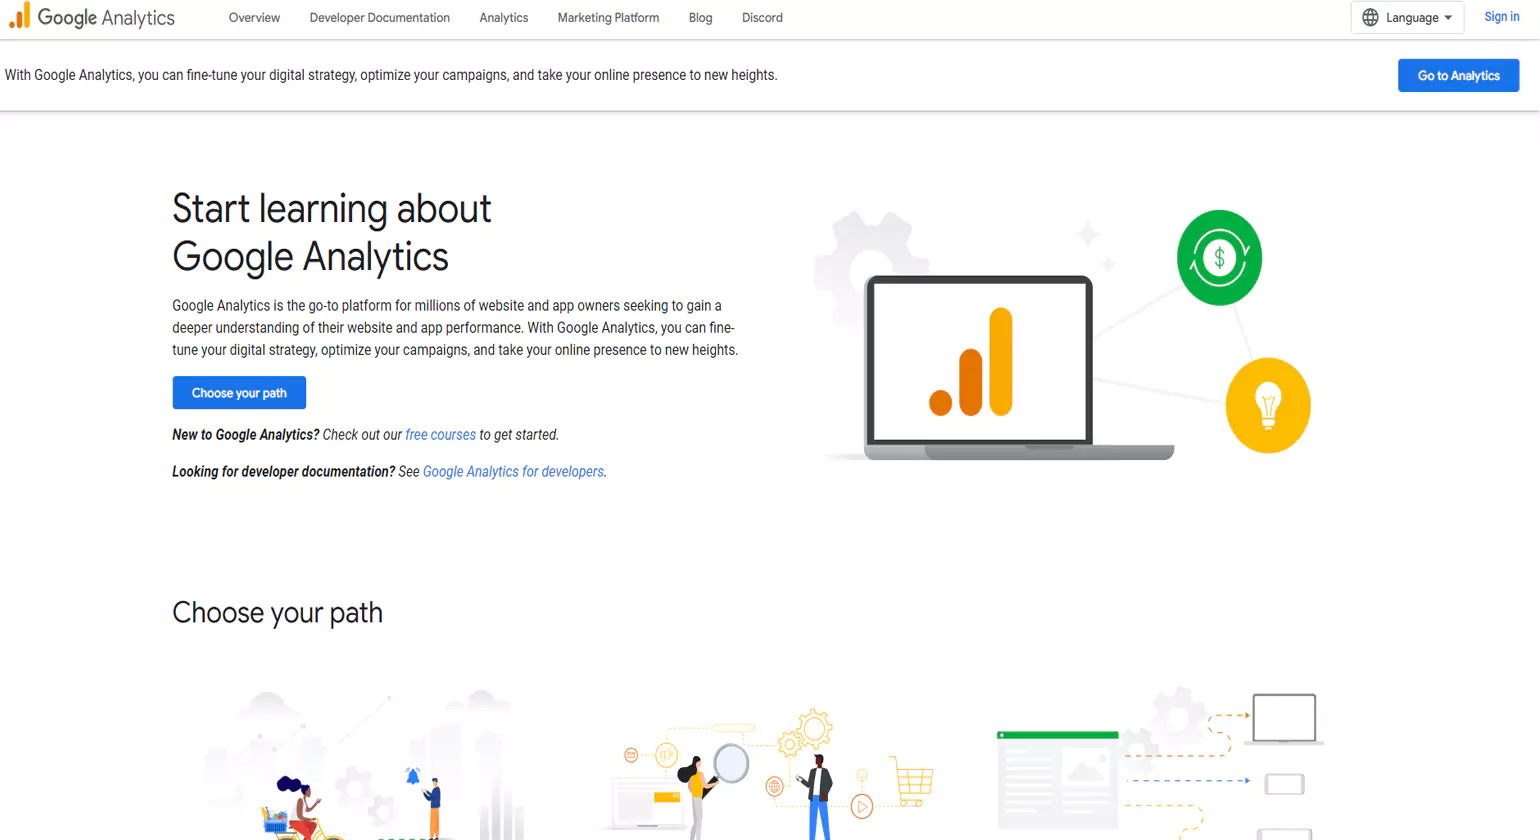This screenshot has width=1540, height=840.
Task: Open the Discord nav link
Action: tap(762, 17)
